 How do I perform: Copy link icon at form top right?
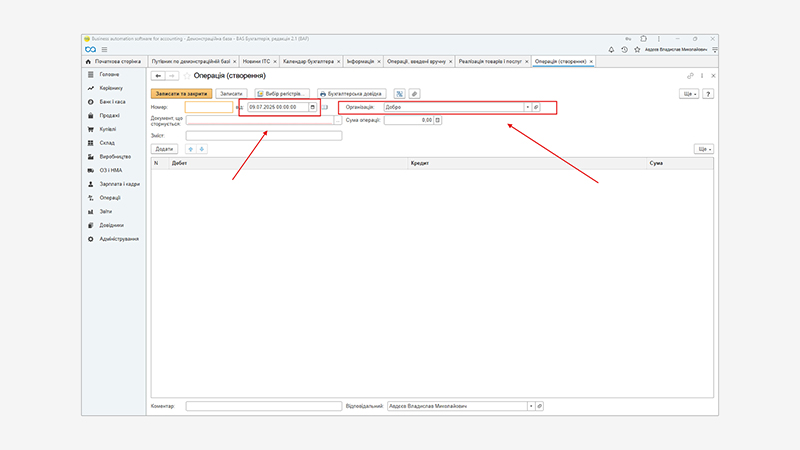point(690,76)
